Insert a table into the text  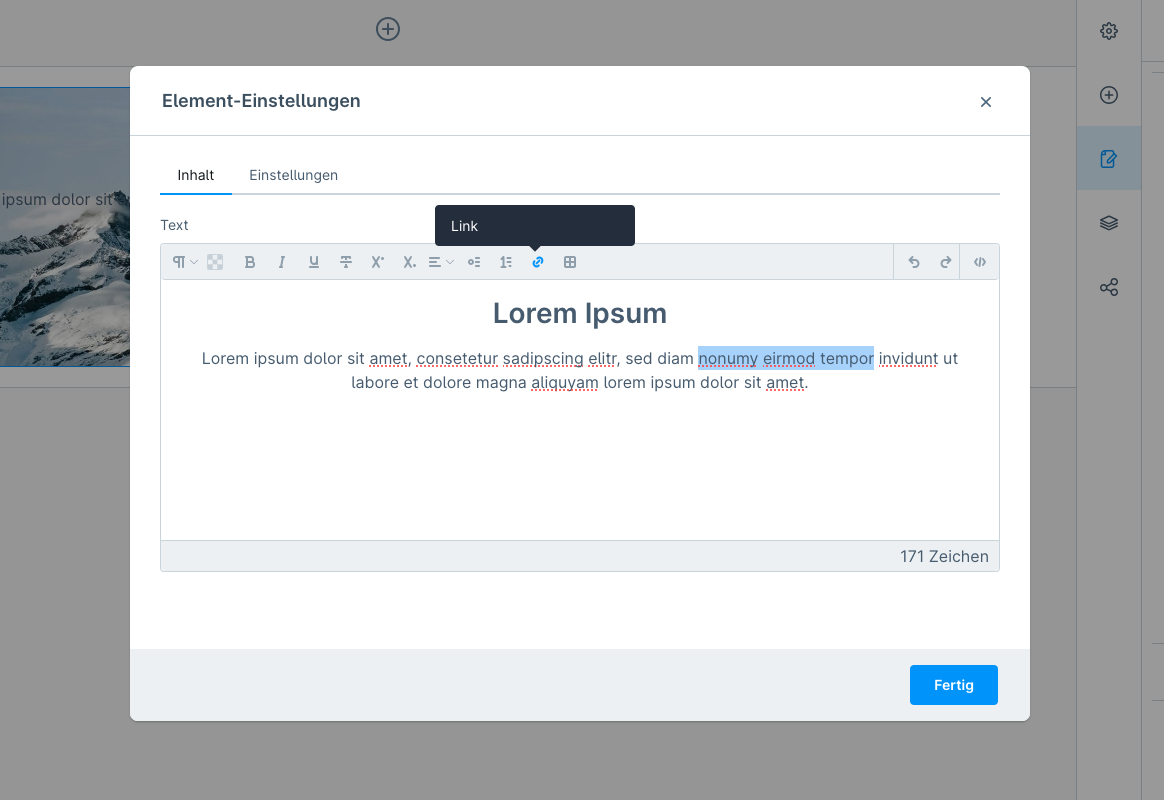click(x=570, y=262)
